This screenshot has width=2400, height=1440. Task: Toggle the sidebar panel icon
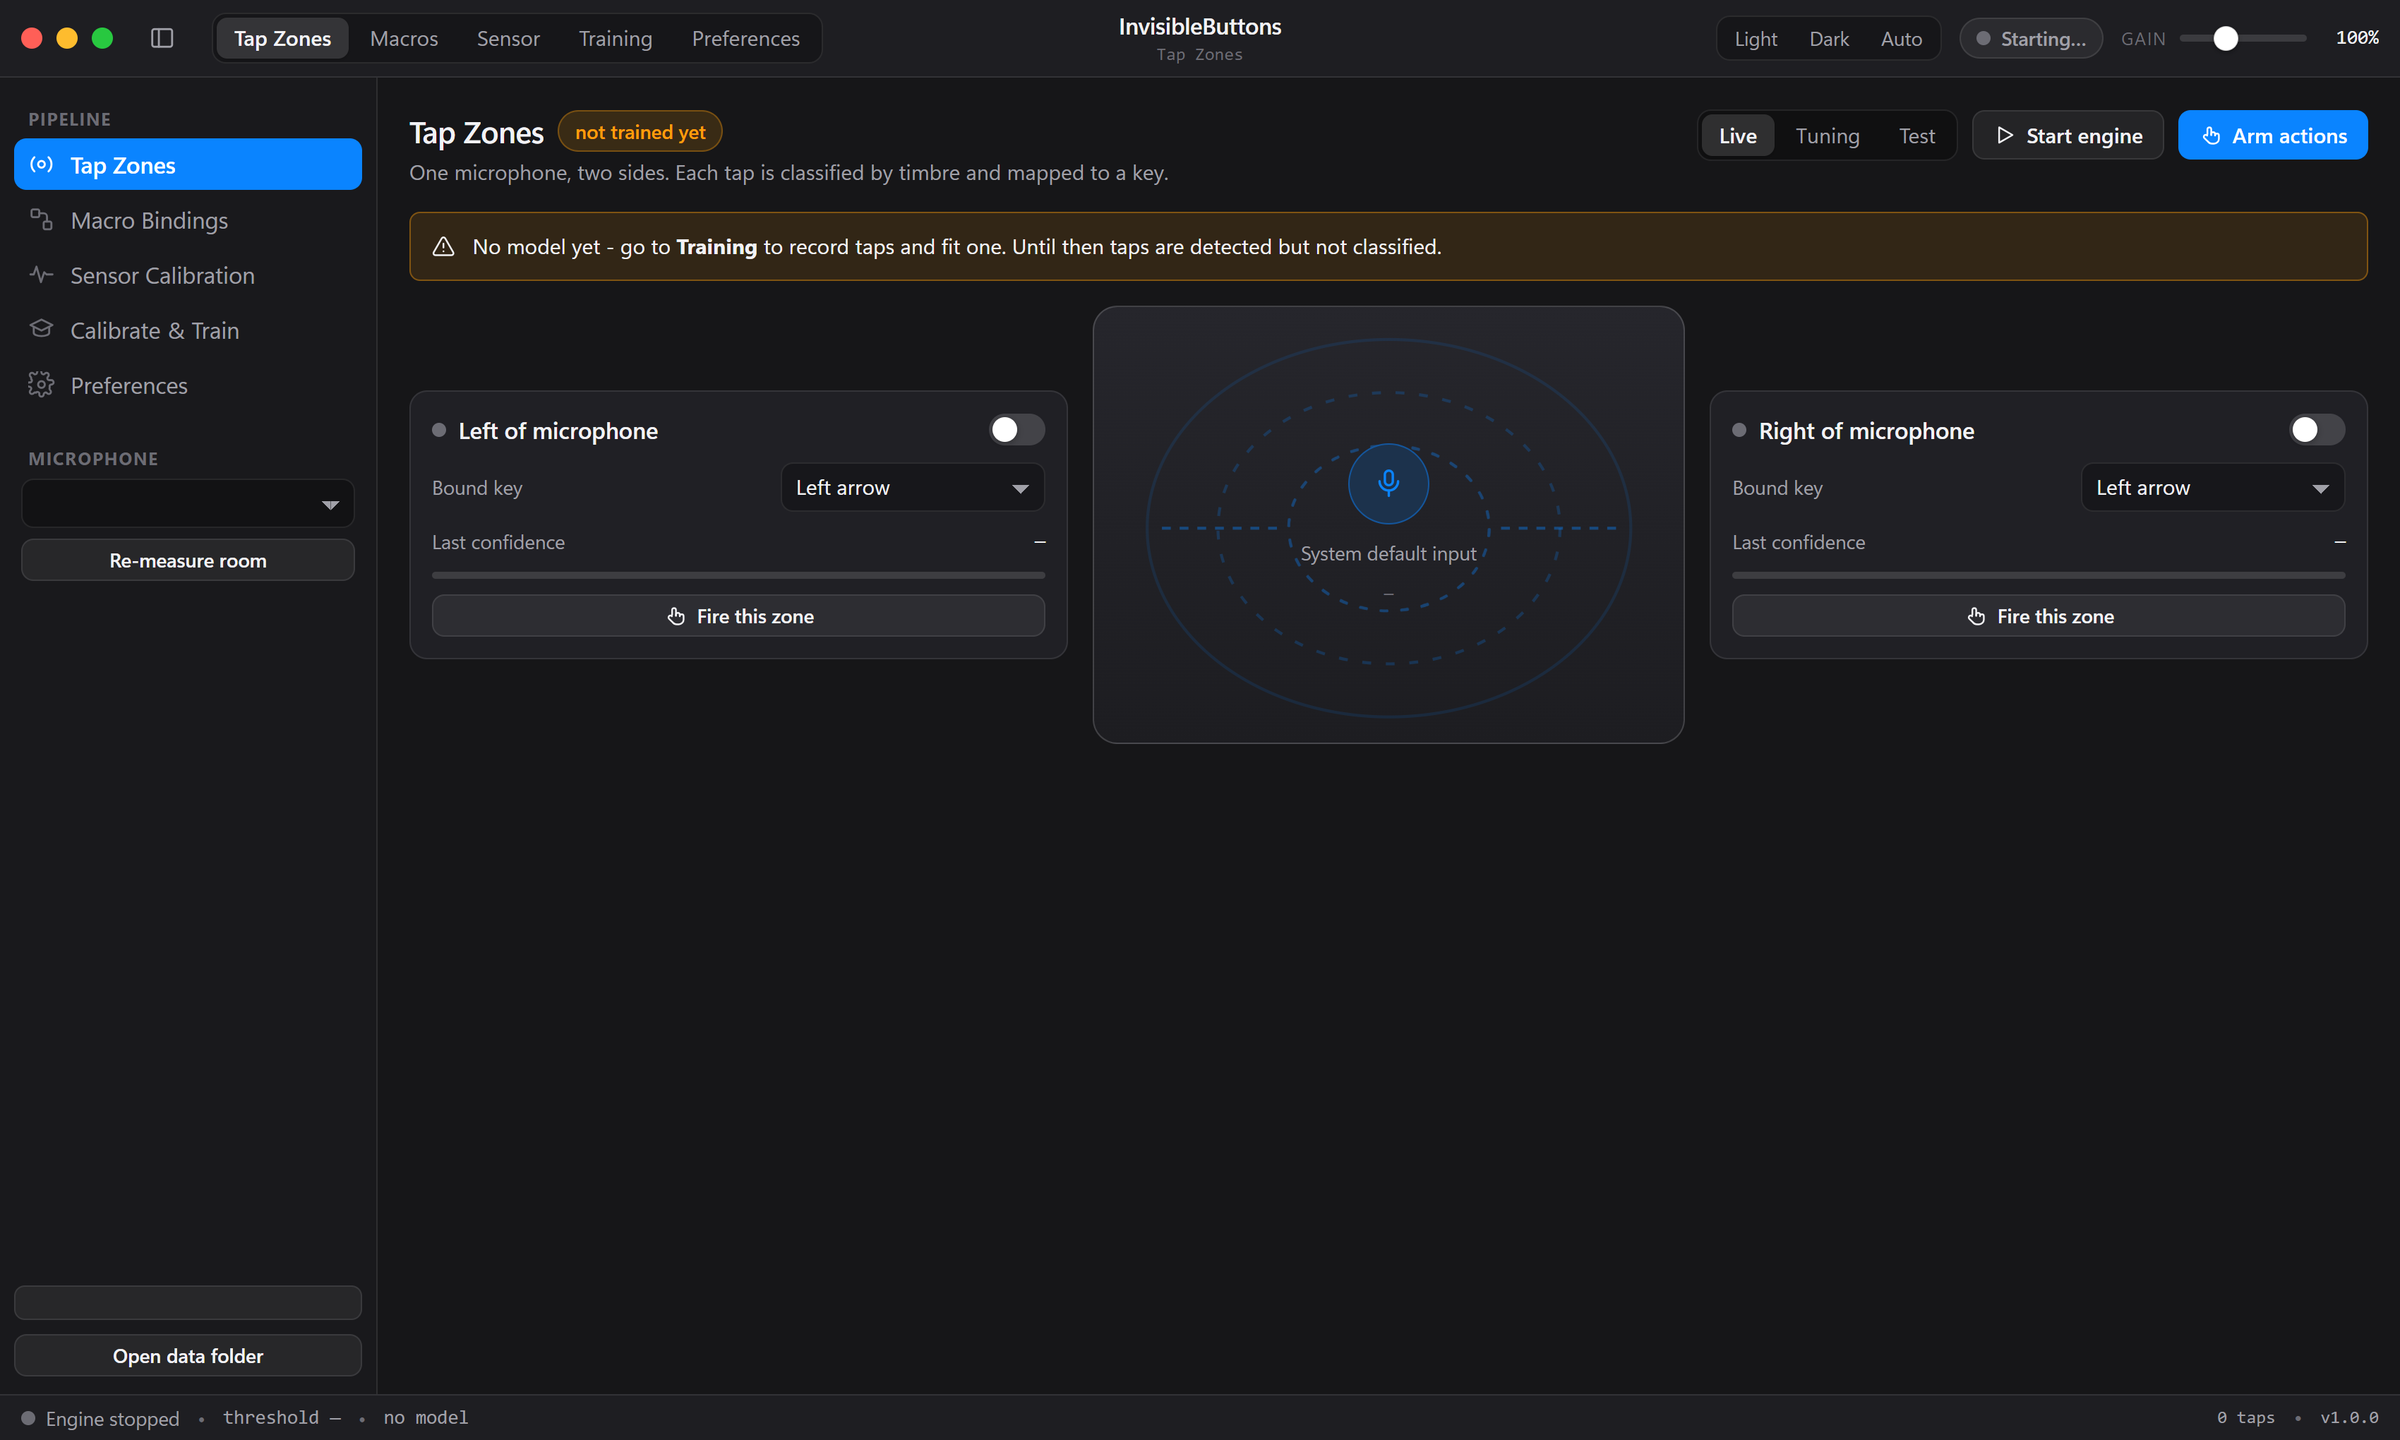point(162,38)
